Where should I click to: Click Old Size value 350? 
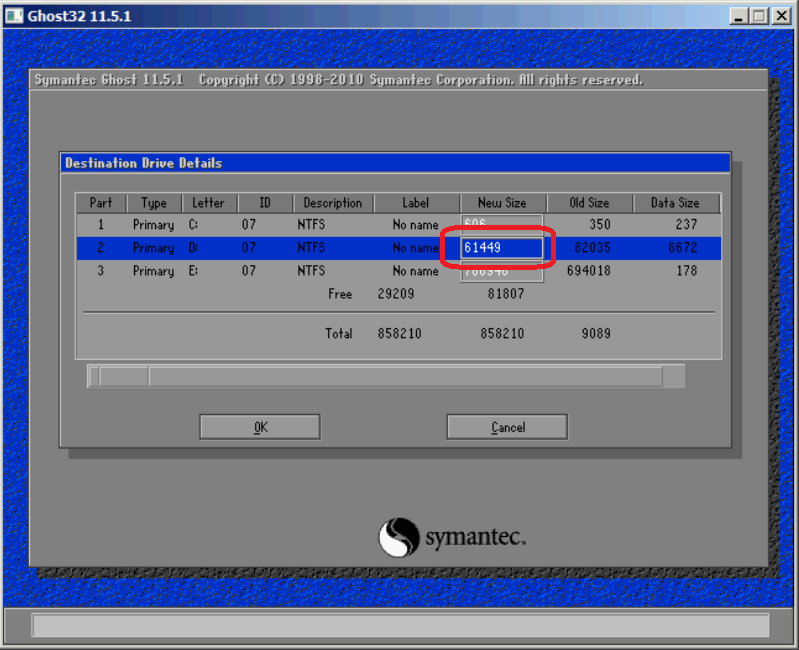[600, 225]
